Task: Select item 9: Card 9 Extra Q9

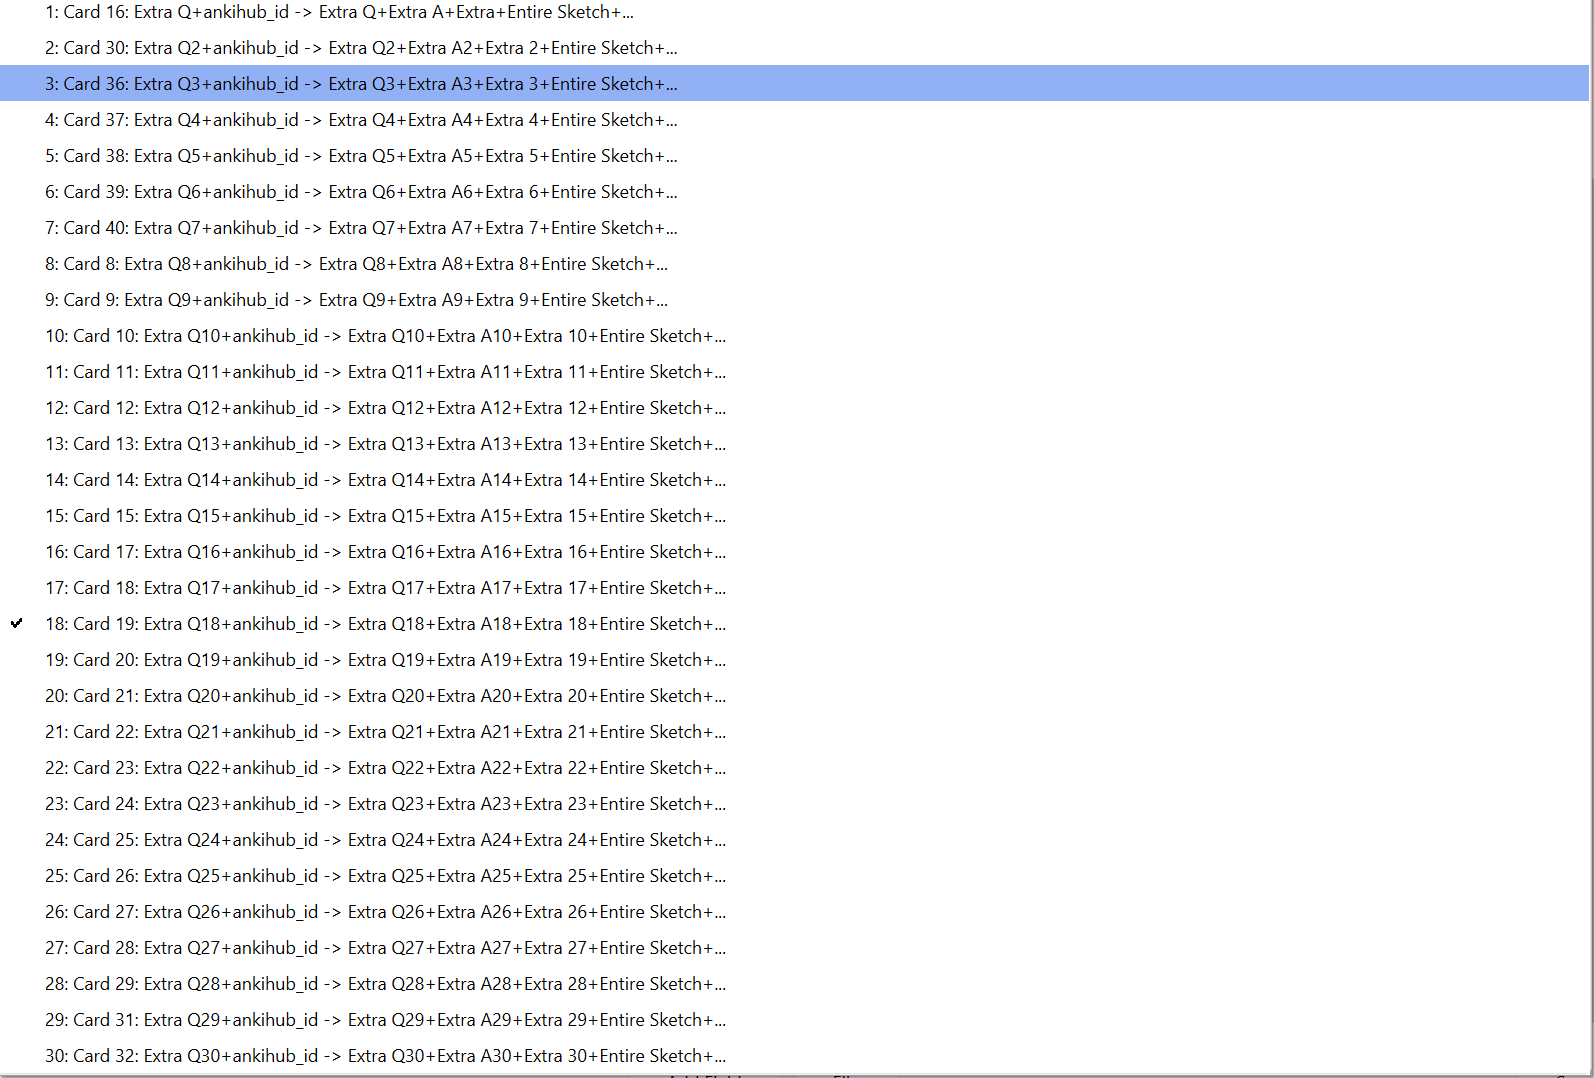Action: click(356, 300)
